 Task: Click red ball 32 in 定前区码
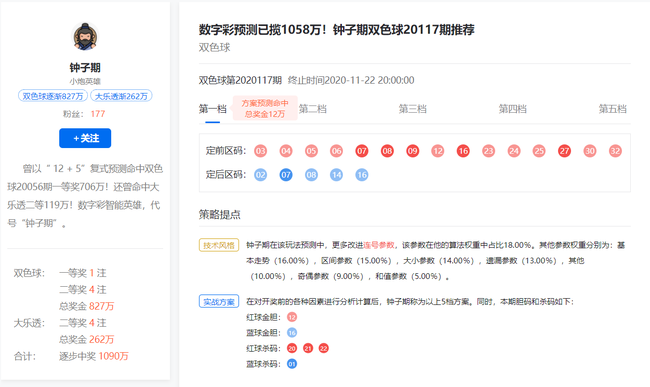615,151
